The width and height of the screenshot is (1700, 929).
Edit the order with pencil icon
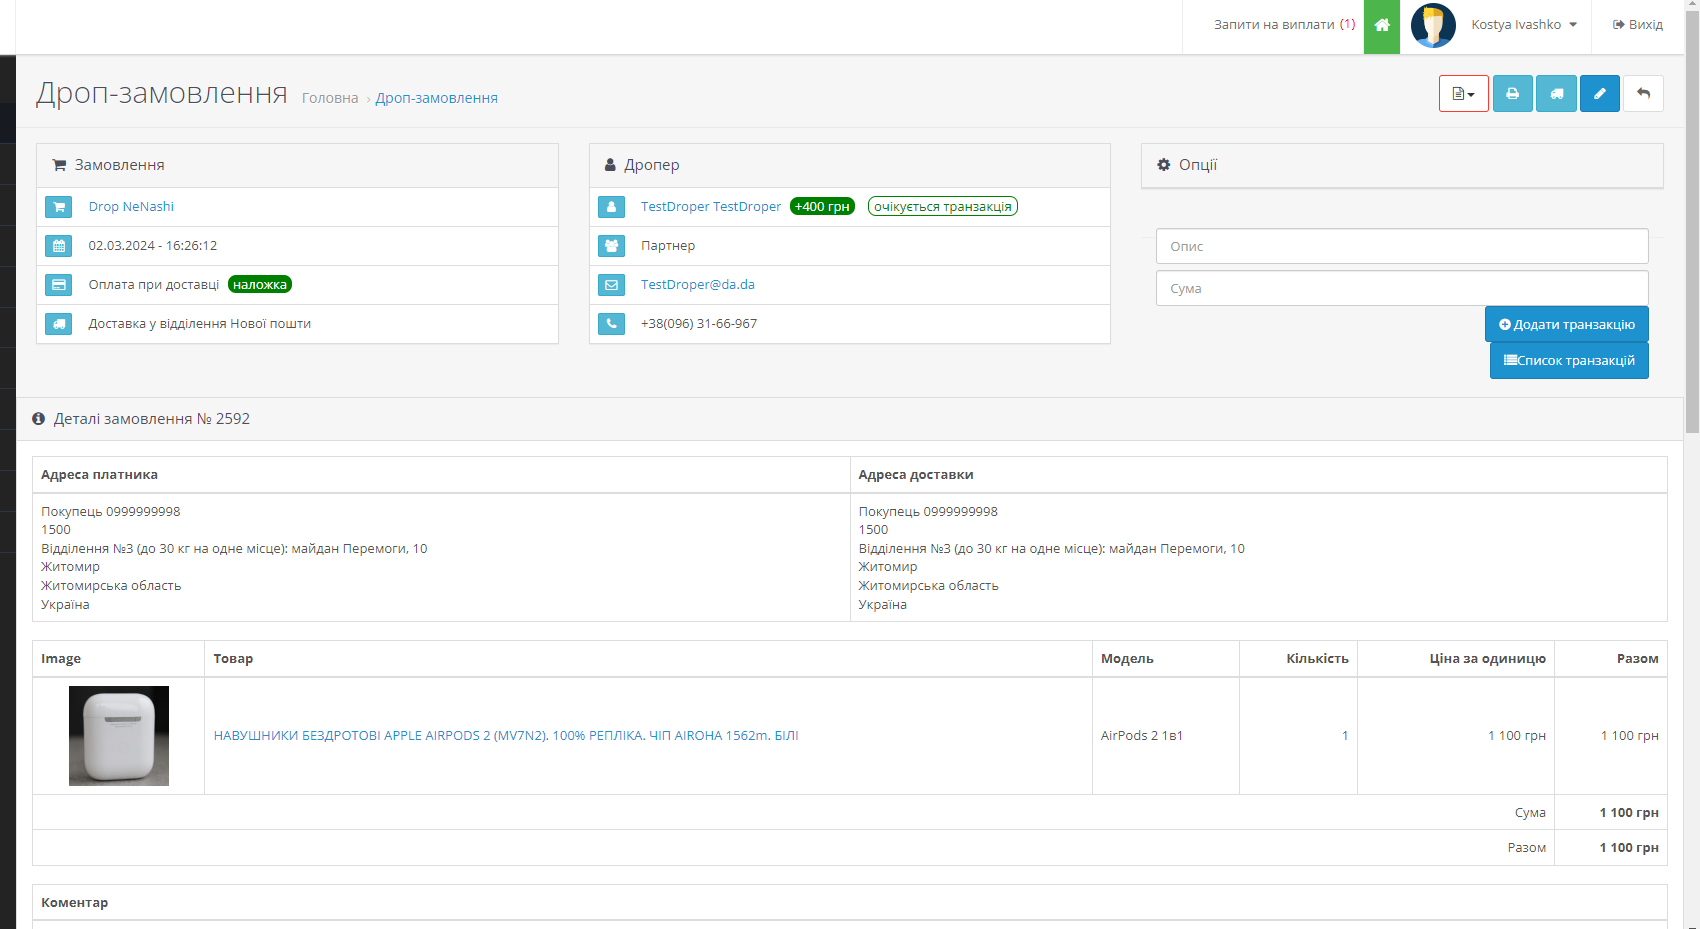pyautogui.click(x=1599, y=94)
